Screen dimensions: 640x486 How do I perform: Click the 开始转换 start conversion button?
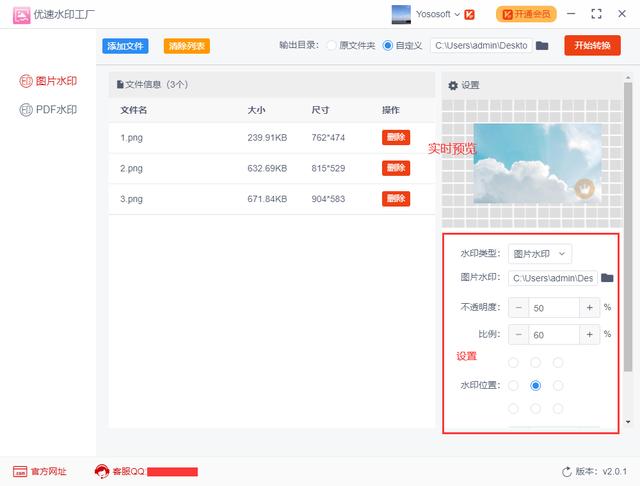(x=592, y=45)
